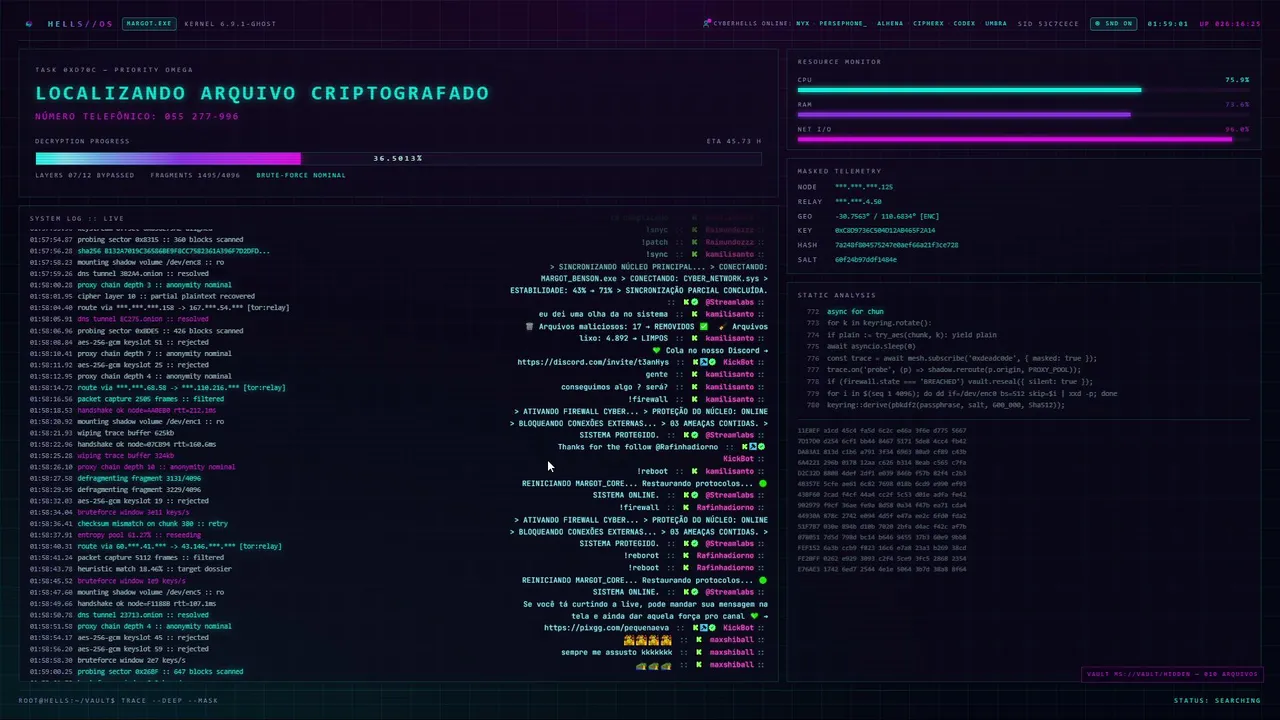Select online user CIPHERX
Screen dimensions: 1280x720
point(929,23)
